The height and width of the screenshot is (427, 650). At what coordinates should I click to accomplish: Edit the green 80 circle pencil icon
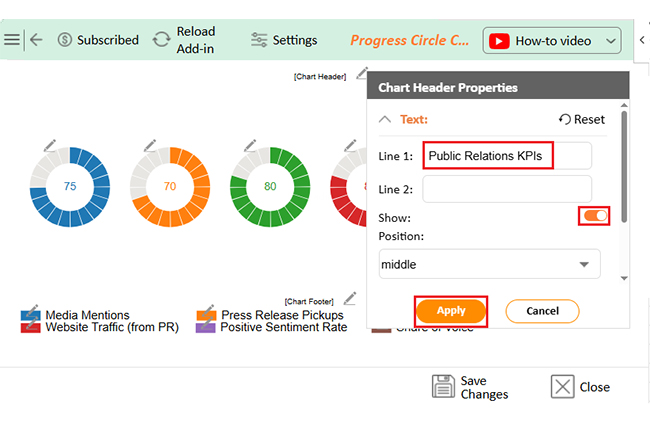click(250, 146)
